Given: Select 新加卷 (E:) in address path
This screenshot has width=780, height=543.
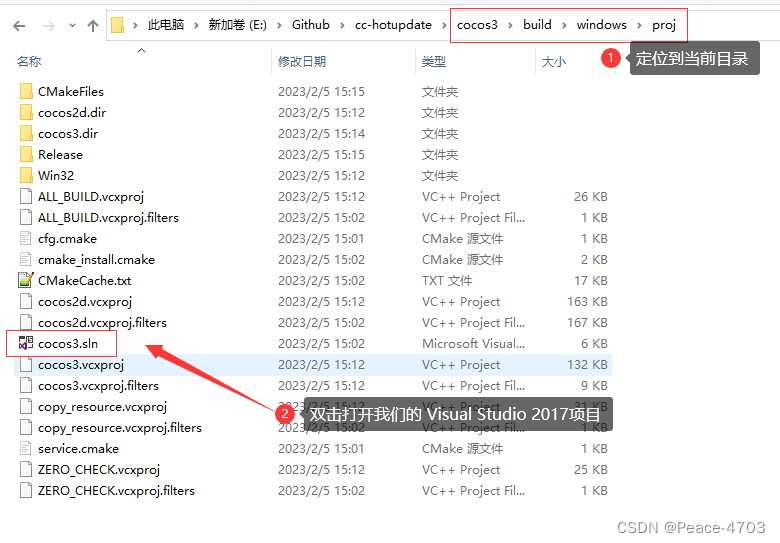Looking at the screenshot, I should click(x=237, y=25).
